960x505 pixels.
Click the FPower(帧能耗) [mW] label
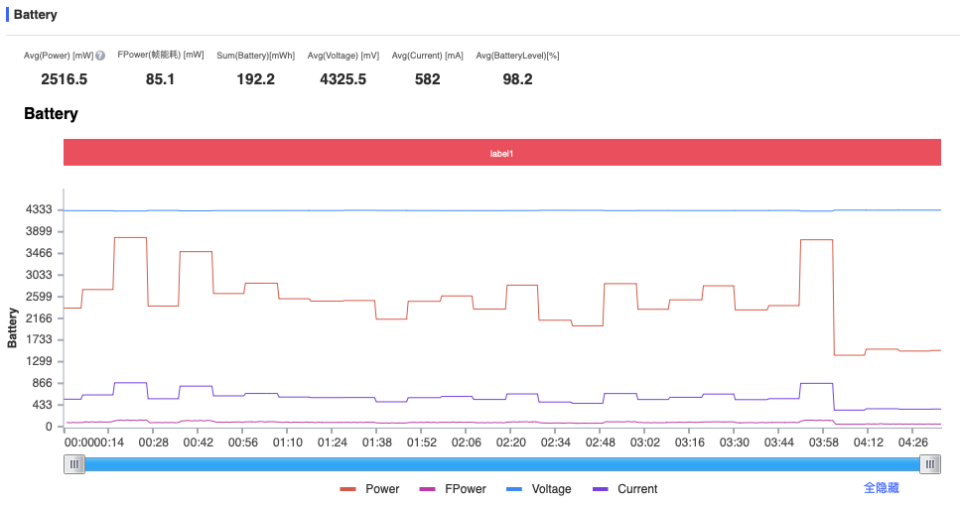click(160, 55)
